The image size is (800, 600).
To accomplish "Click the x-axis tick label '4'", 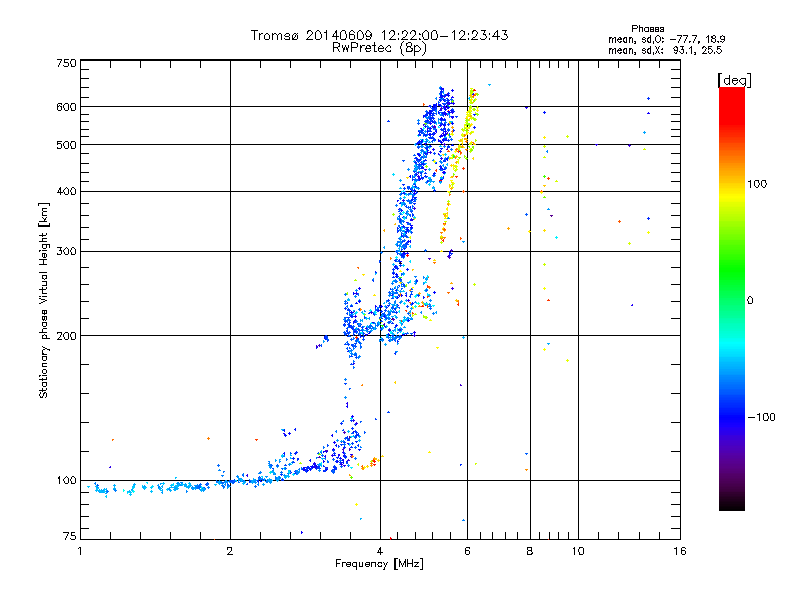I will point(380,551).
